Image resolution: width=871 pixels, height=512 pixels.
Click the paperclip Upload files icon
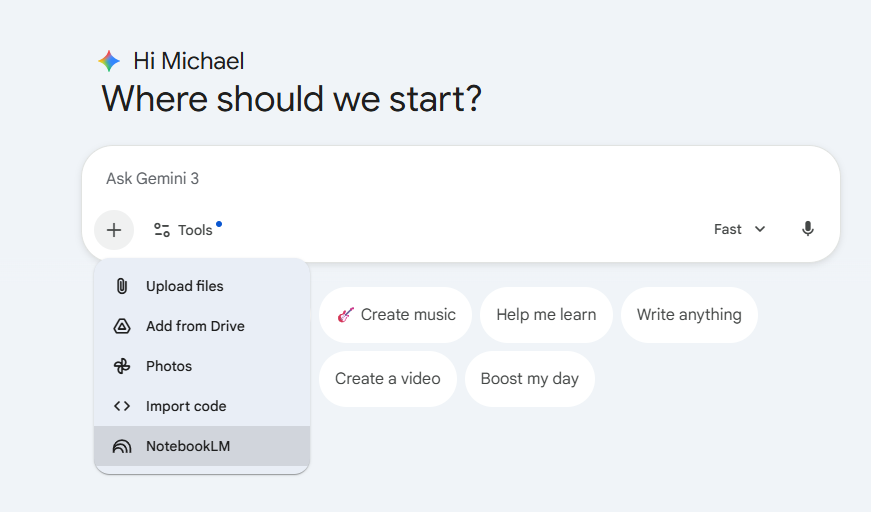coord(122,286)
